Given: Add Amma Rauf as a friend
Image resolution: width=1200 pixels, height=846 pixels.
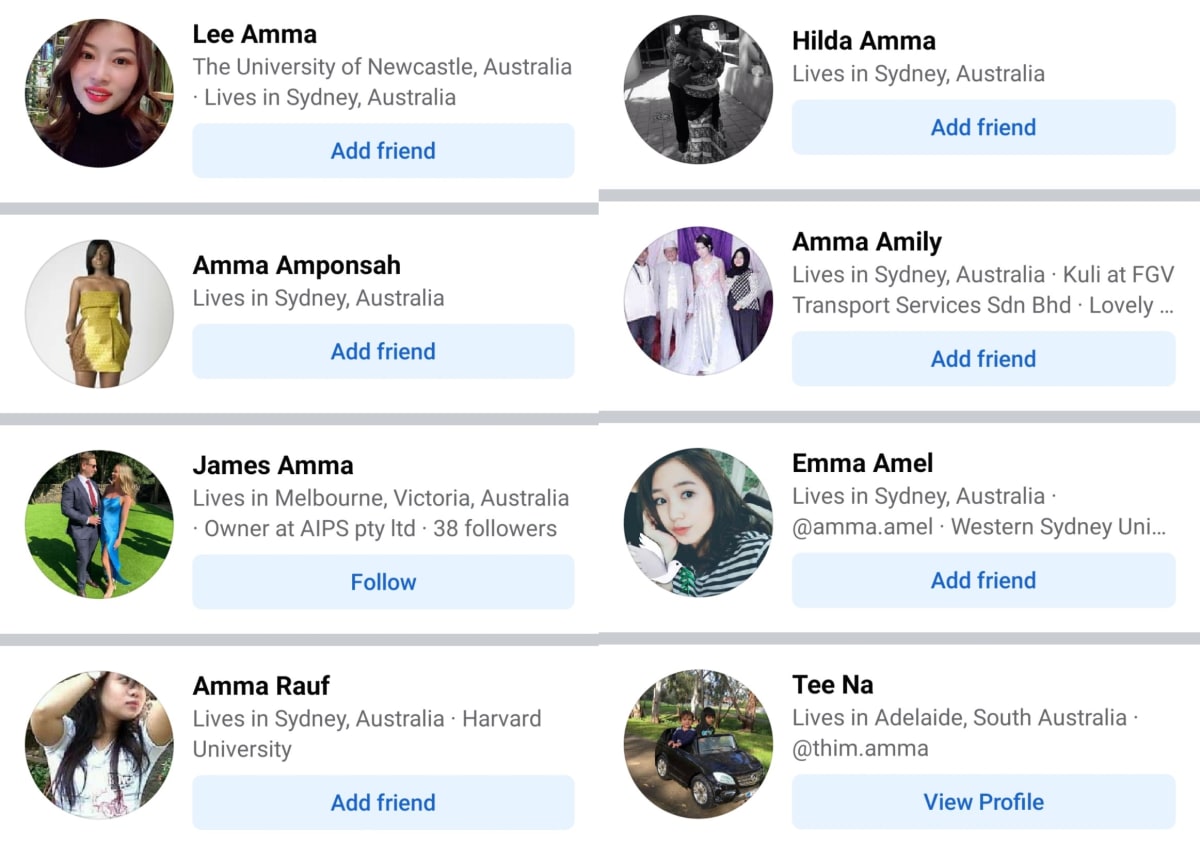Looking at the screenshot, I should 383,802.
